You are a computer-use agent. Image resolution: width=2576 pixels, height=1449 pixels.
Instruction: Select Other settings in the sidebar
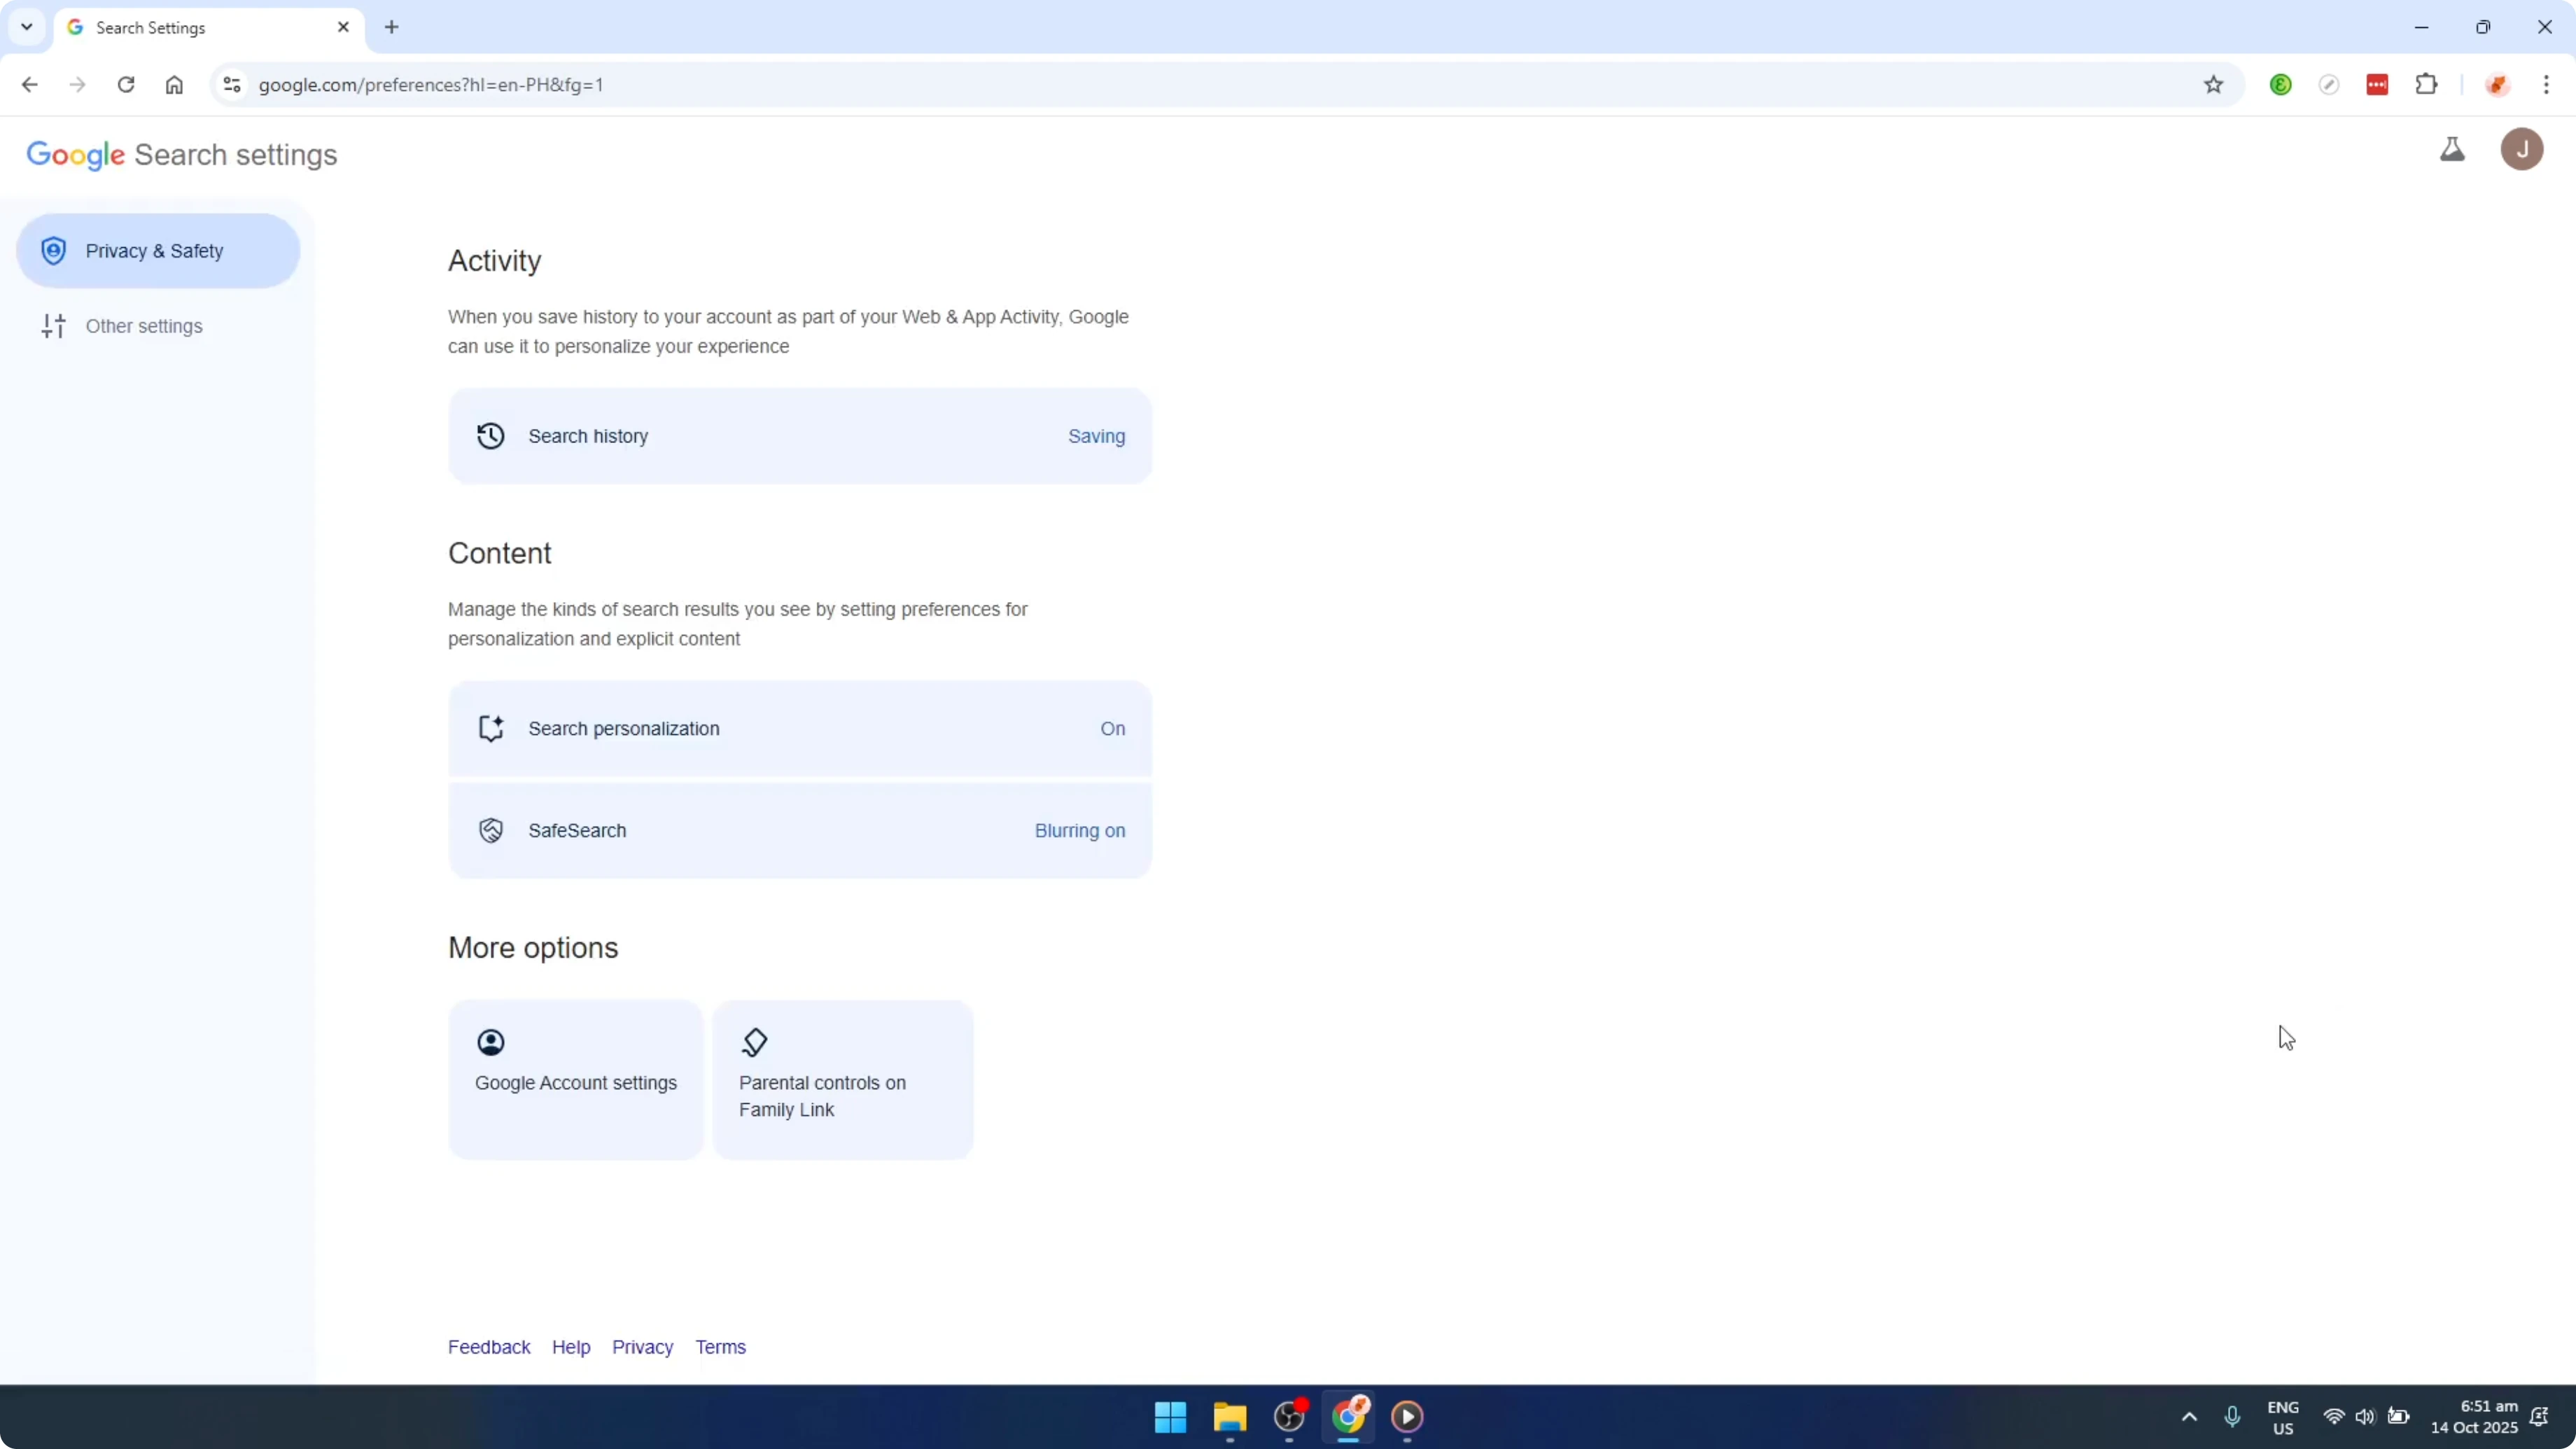tap(144, 325)
